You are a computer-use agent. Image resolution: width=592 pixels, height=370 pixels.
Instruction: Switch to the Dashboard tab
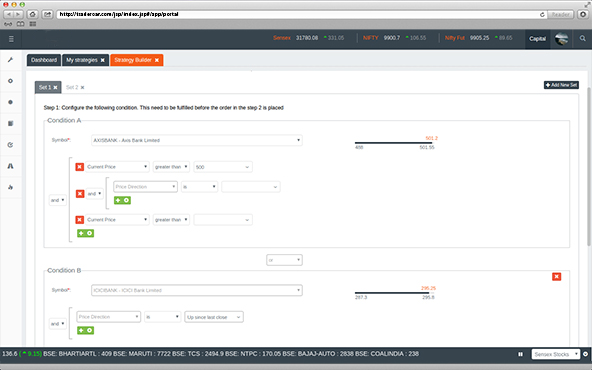click(x=44, y=60)
